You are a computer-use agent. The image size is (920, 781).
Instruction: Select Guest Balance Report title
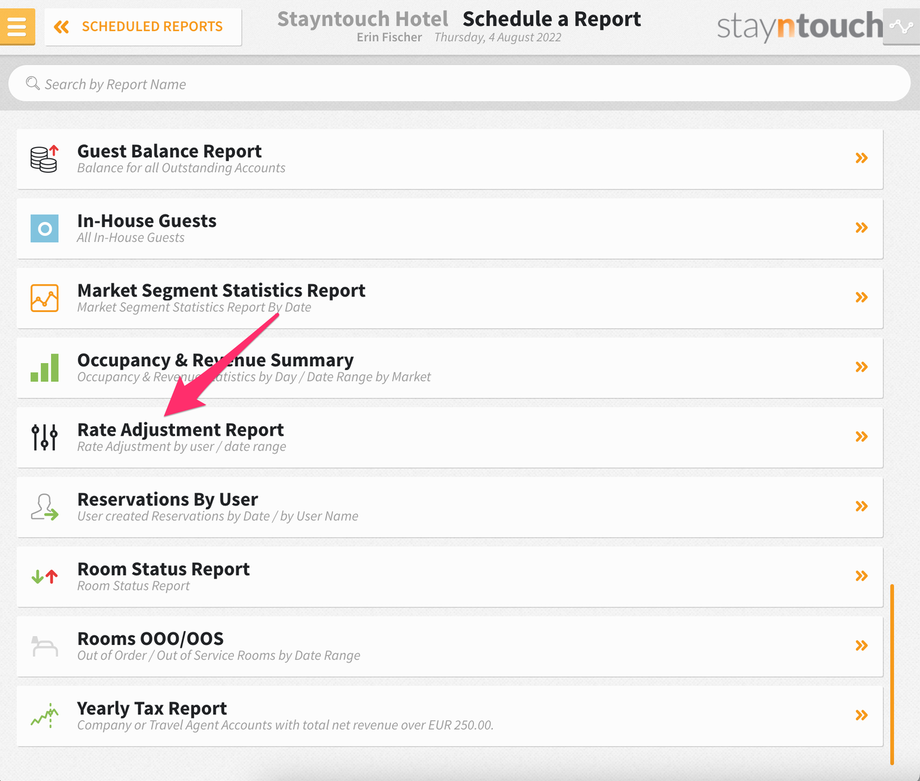(170, 151)
